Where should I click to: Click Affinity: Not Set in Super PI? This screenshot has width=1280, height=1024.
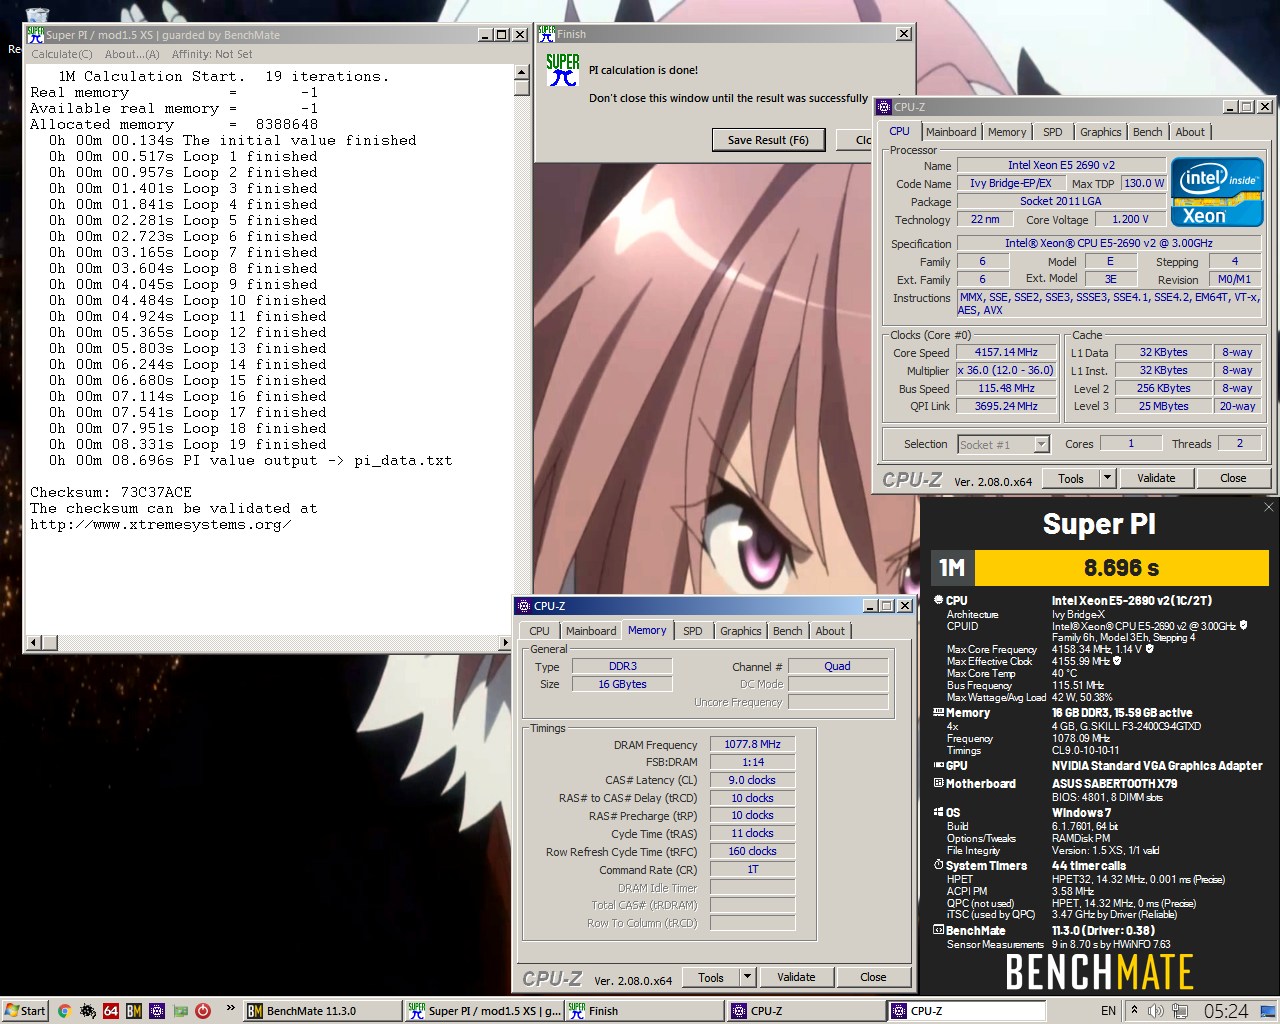212,54
